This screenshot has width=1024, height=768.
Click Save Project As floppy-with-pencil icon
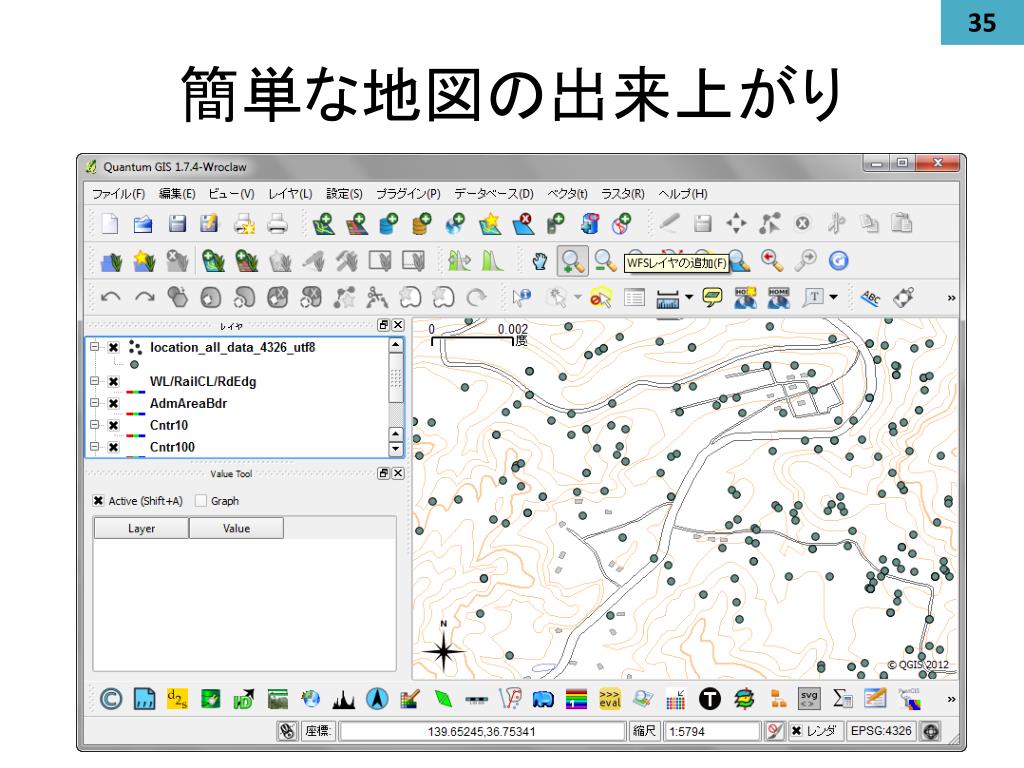click(x=210, y=224)
